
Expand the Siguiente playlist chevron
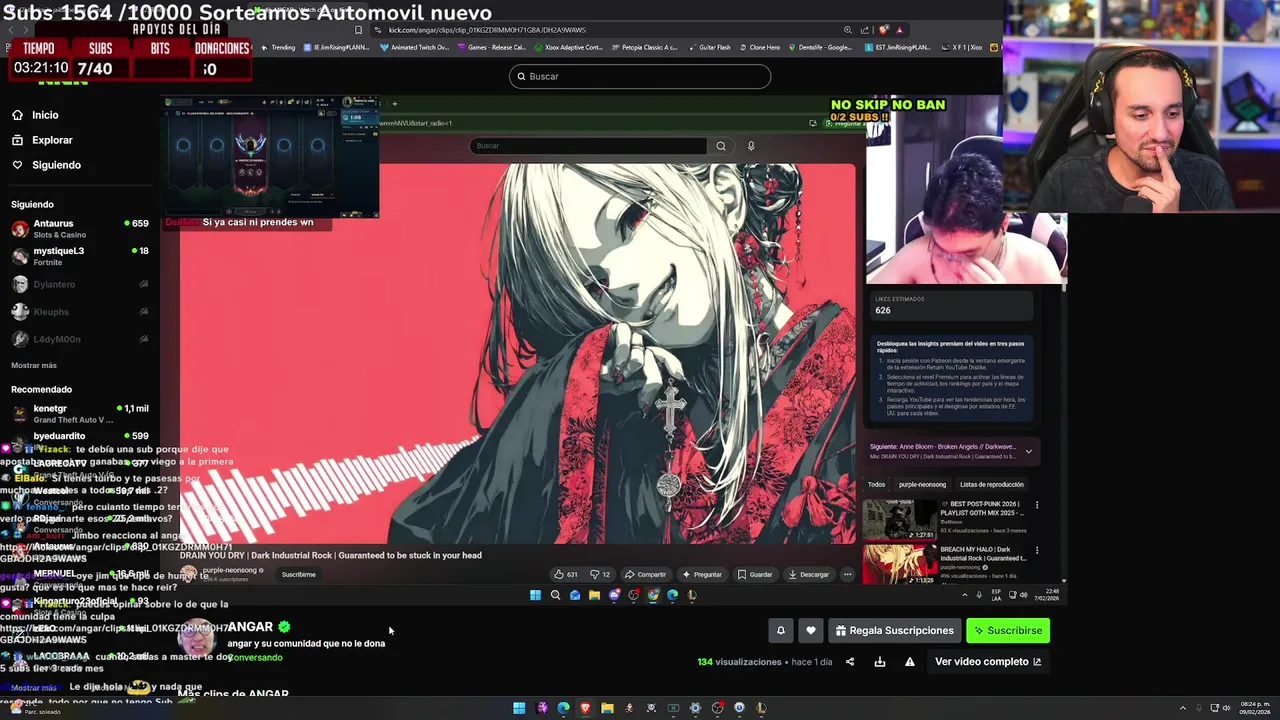pyautogui.click(x=1028, y=451)
